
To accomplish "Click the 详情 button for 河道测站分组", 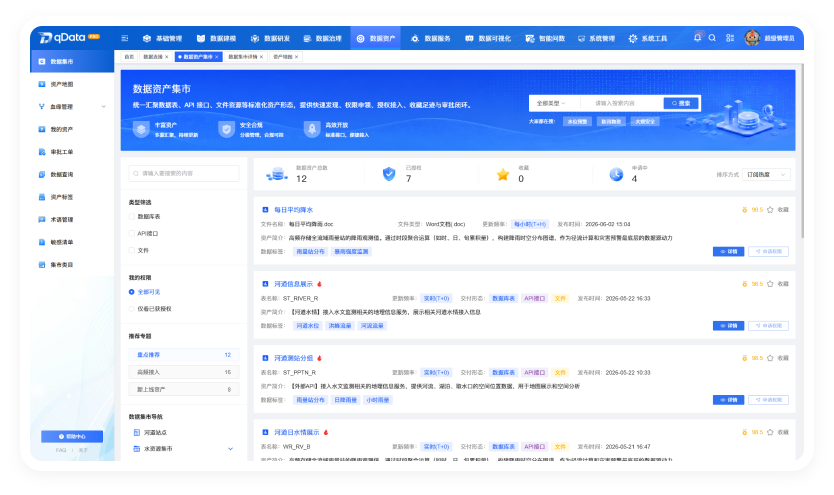I will tap(728, 400).
